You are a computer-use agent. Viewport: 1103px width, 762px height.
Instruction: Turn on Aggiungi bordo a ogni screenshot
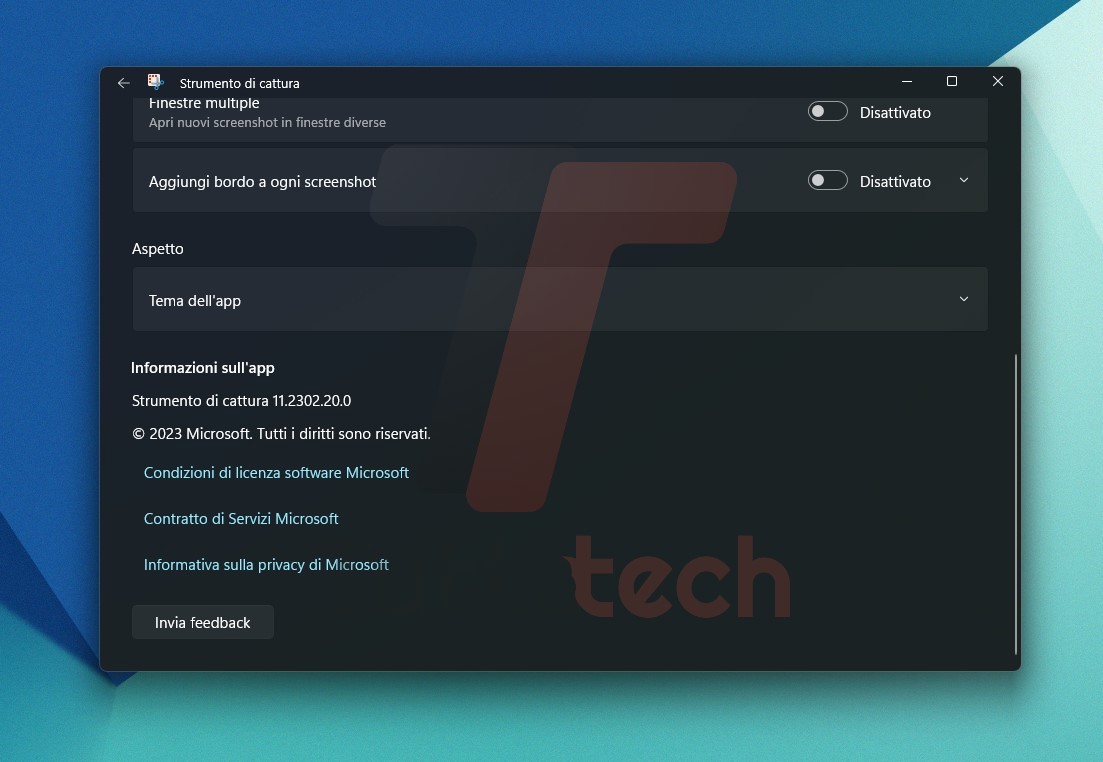pos(827,181)
